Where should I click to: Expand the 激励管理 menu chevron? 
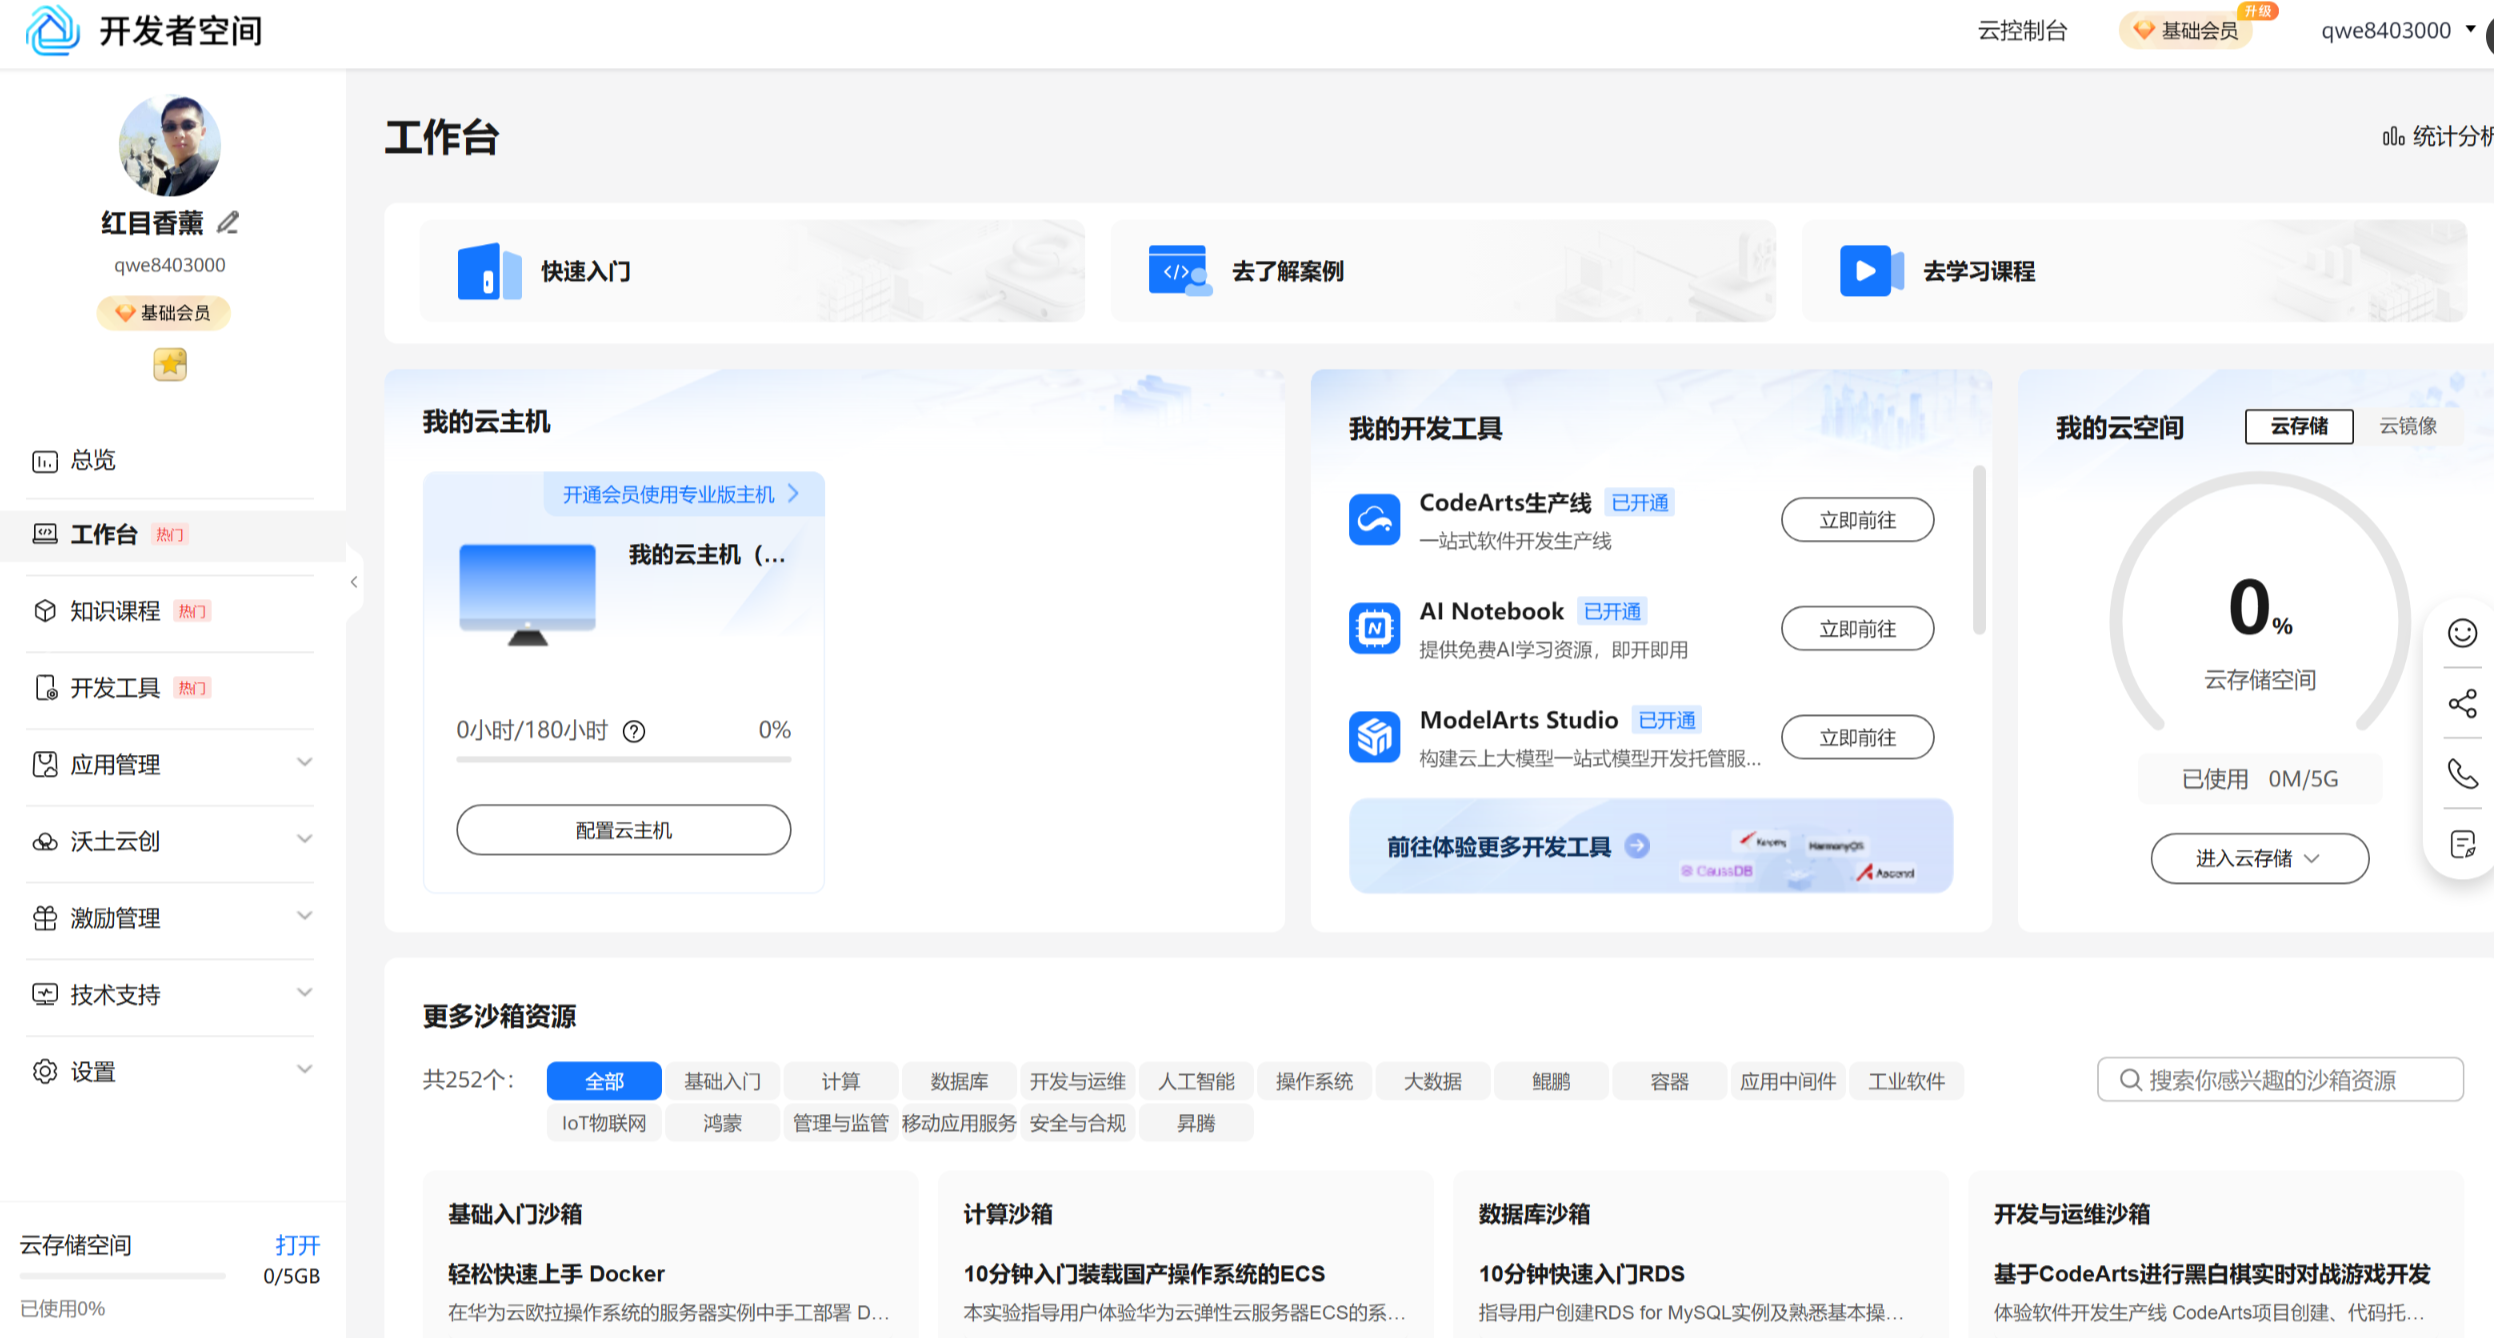[x=305, y=916]
